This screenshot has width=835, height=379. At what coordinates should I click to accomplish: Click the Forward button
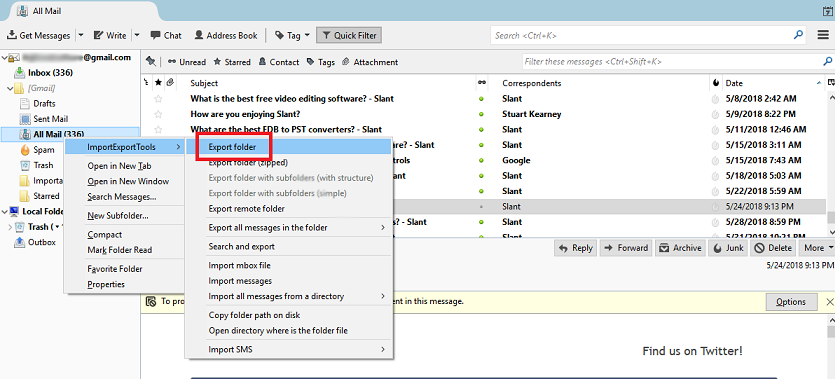626,248
